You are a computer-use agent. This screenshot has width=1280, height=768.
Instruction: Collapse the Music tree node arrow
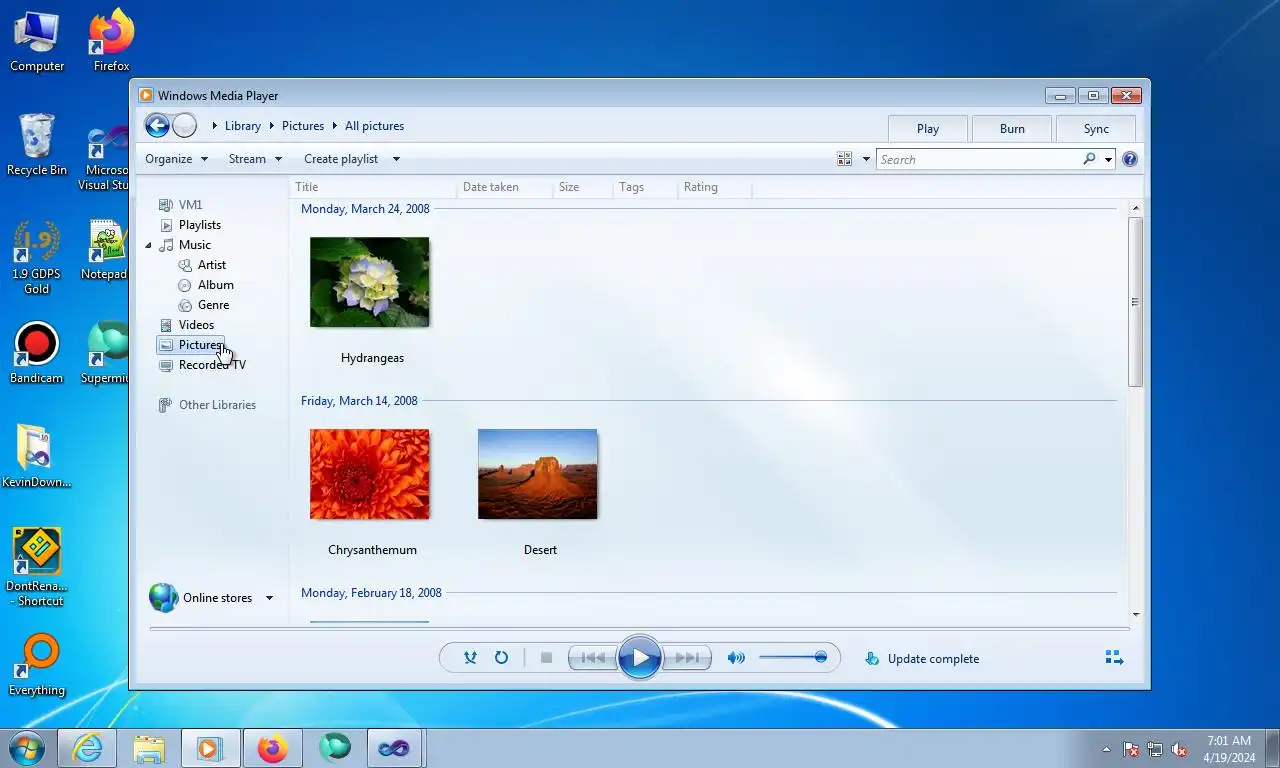[149, 245]
